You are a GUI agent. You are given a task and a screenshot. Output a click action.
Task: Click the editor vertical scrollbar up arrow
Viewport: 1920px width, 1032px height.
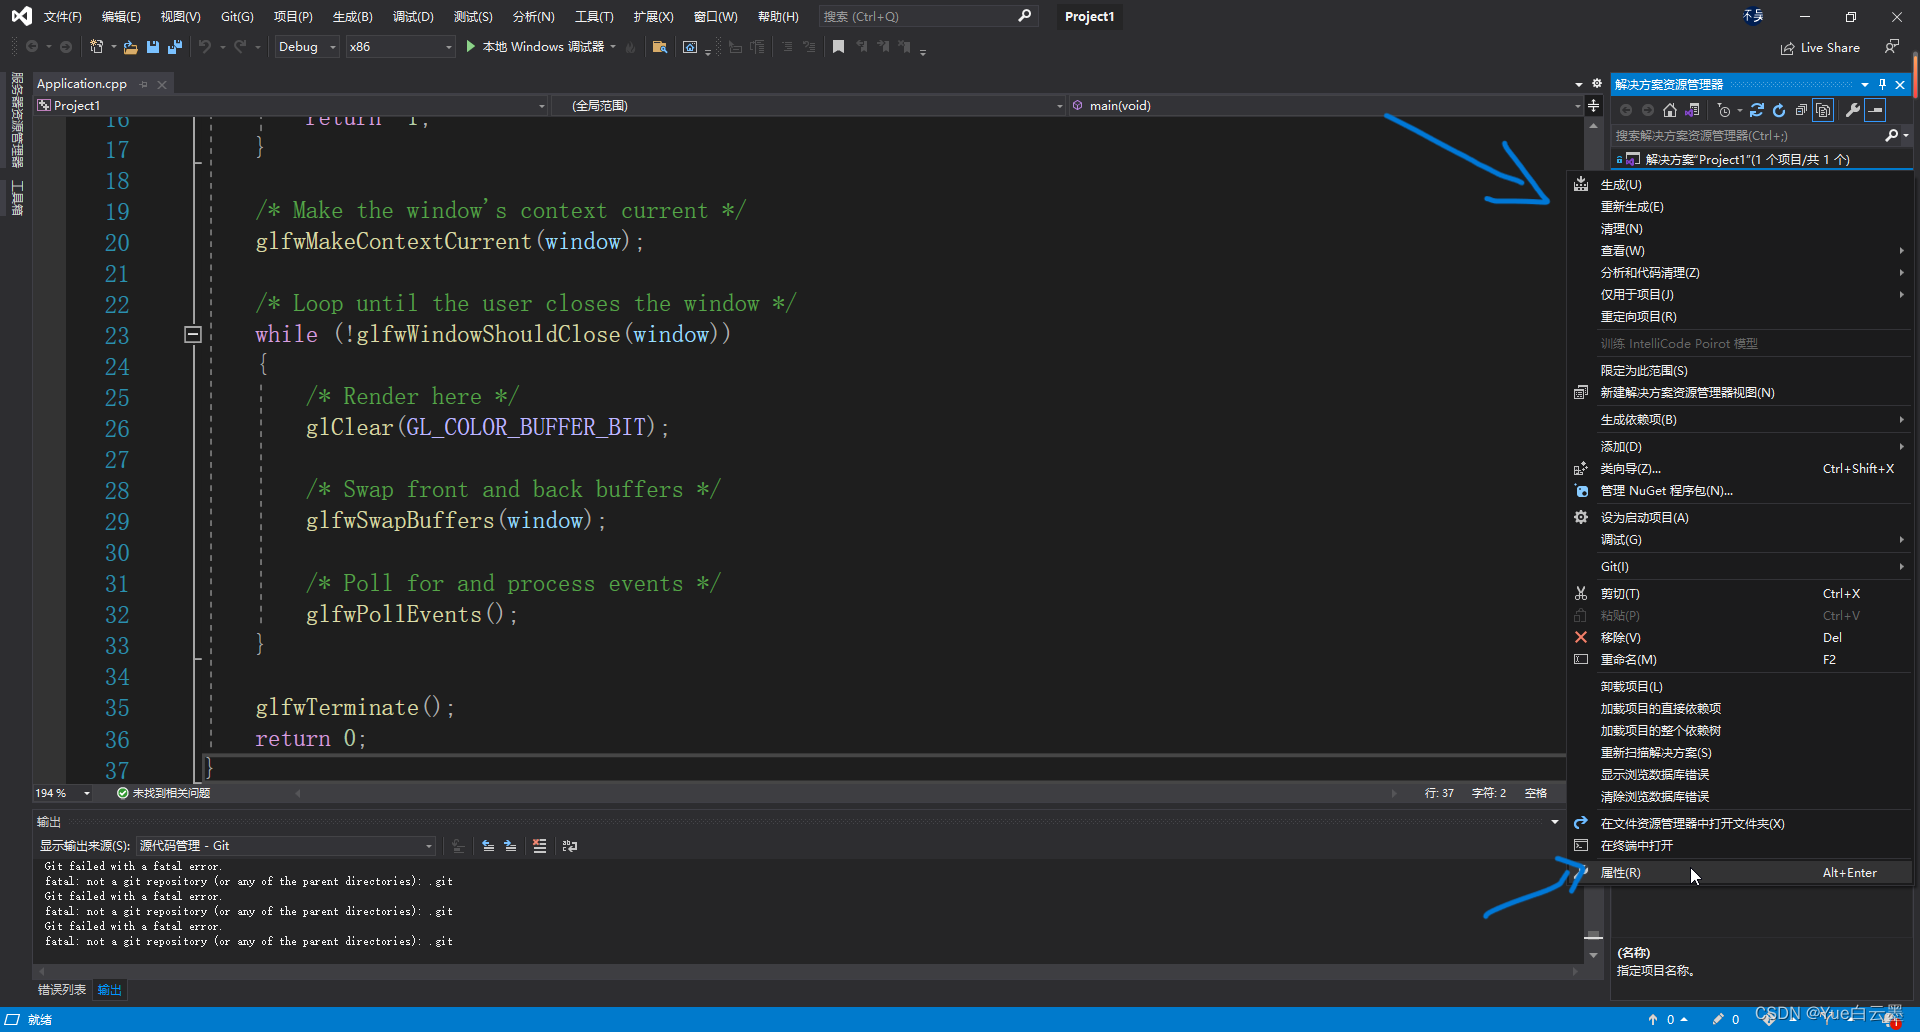[x=1593, y=126]
